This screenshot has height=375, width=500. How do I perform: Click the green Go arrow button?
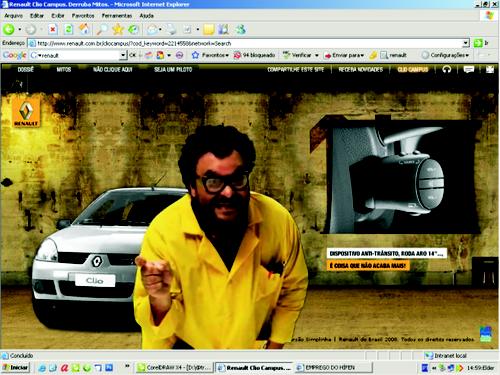click(478, 43)
